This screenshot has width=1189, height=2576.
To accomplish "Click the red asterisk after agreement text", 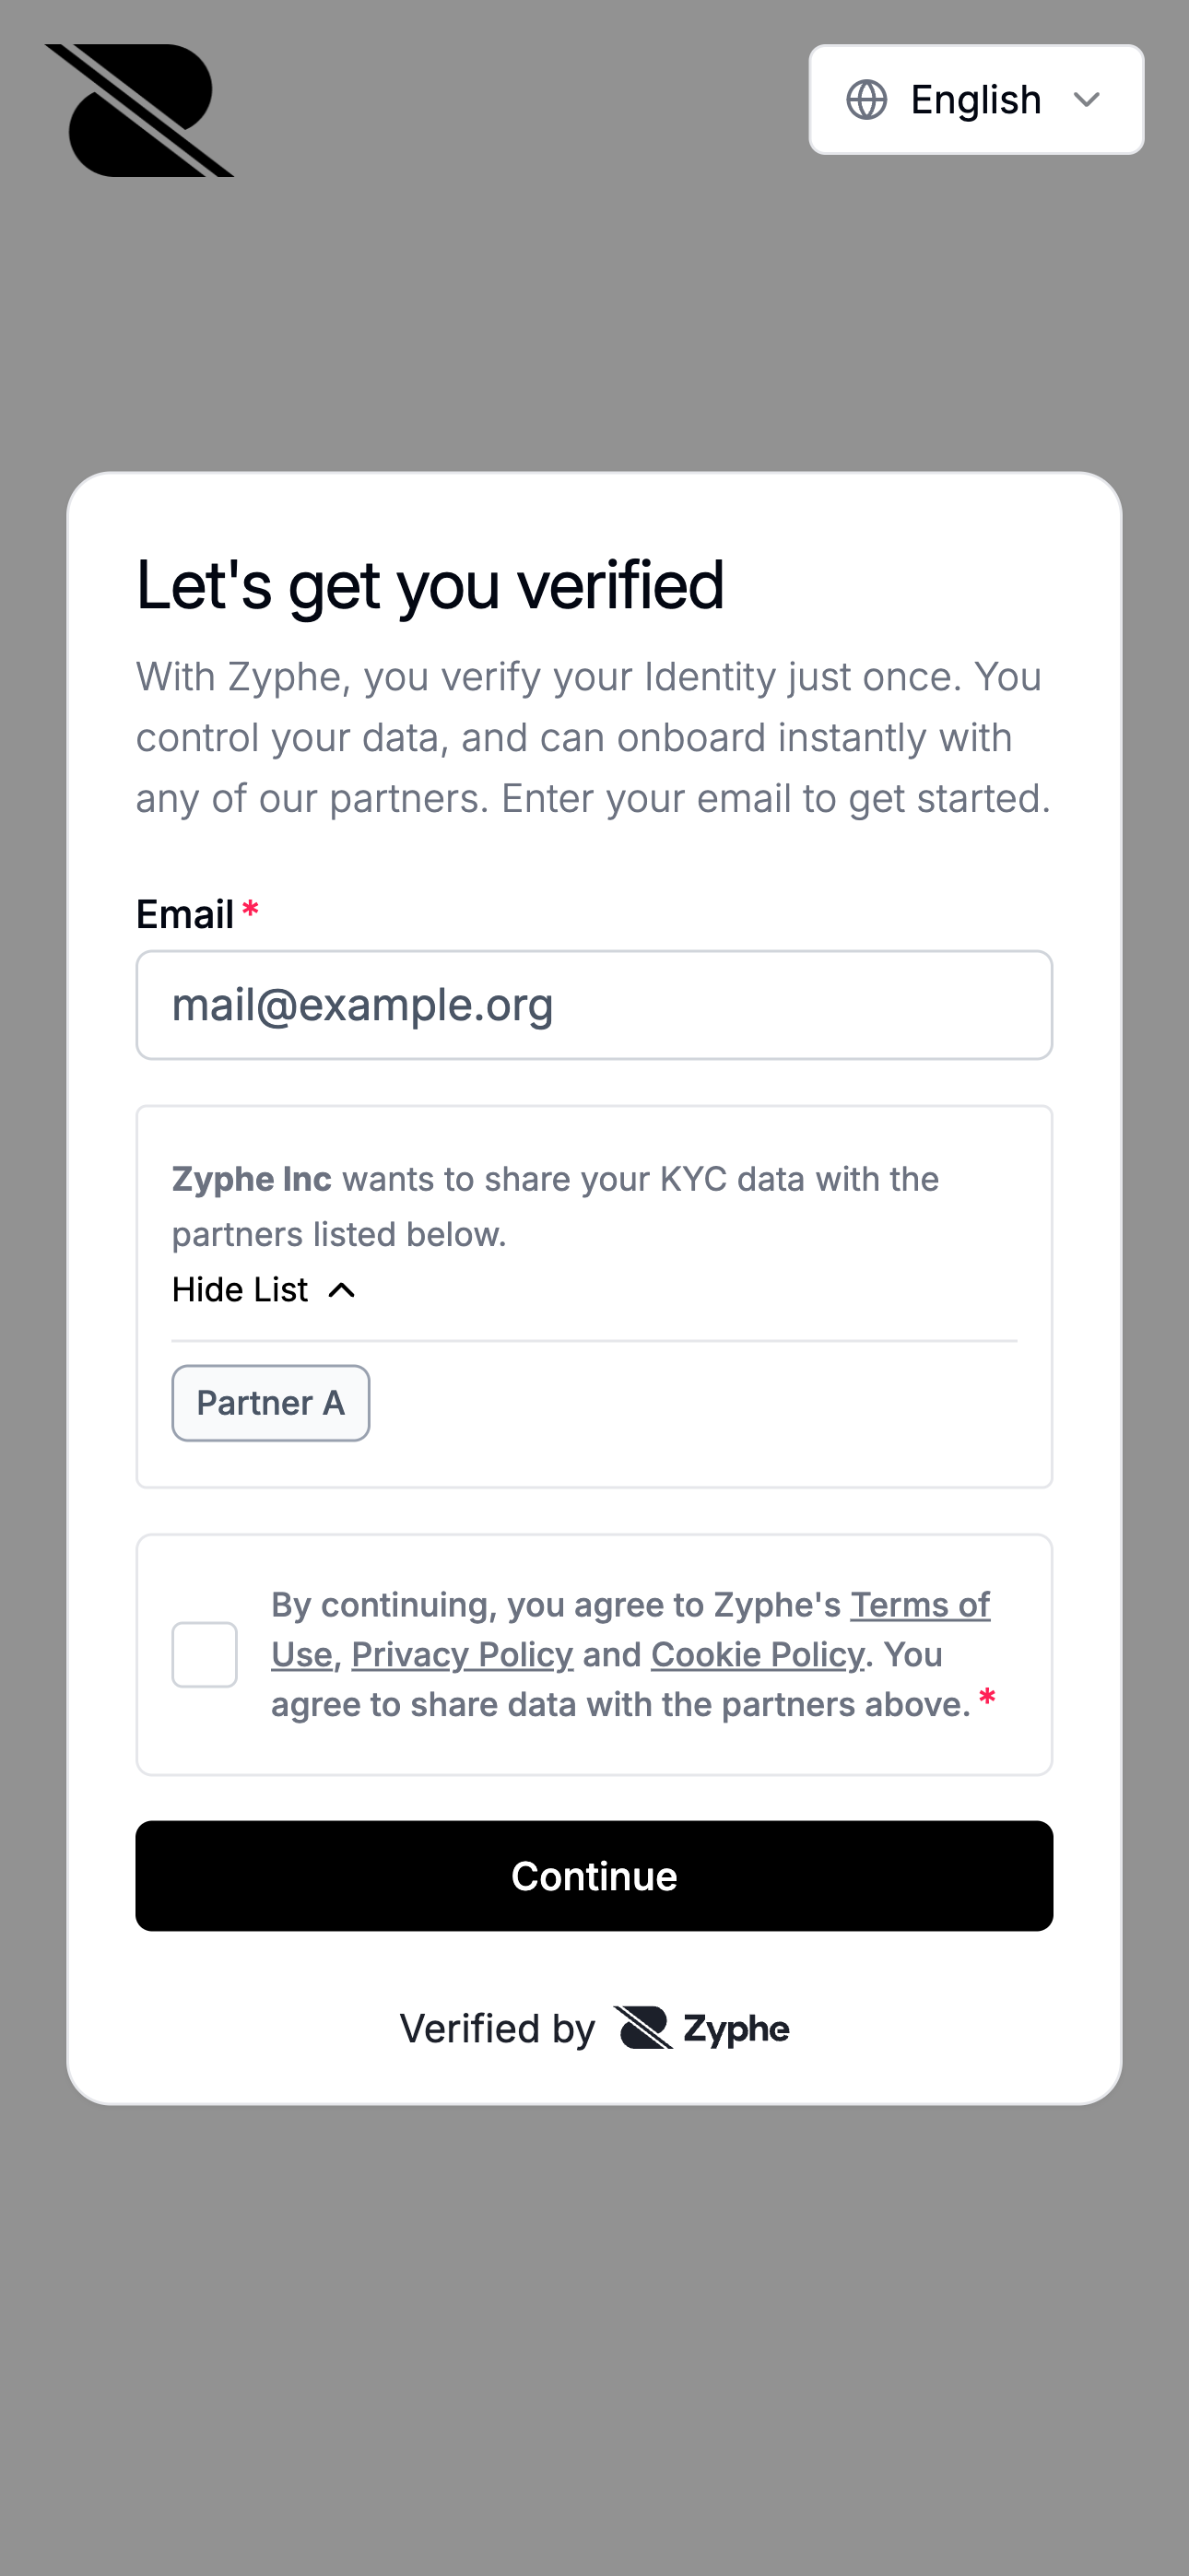I will tap(987, 1697).
